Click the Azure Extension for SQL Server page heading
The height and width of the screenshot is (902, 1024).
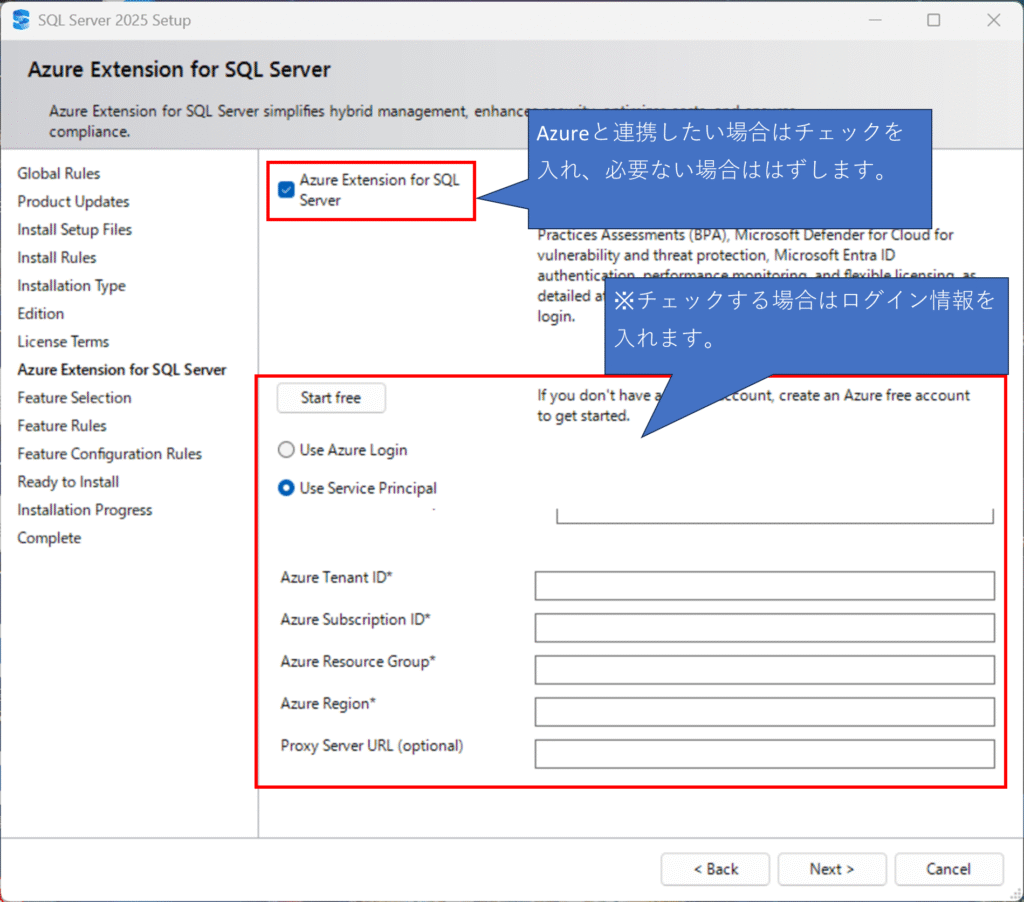pyautogui.click(x=179, y=70)
